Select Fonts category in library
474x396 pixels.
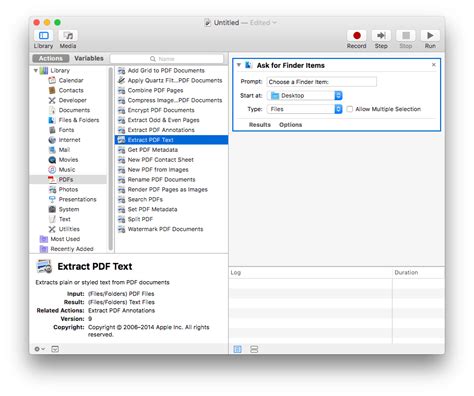(x=66, y=130)
